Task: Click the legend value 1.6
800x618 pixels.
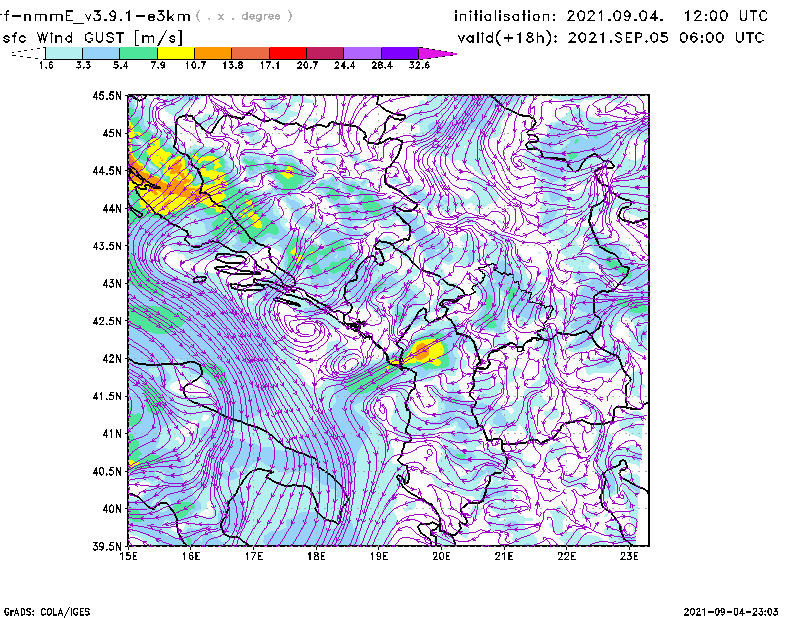Action: point(46,65)
